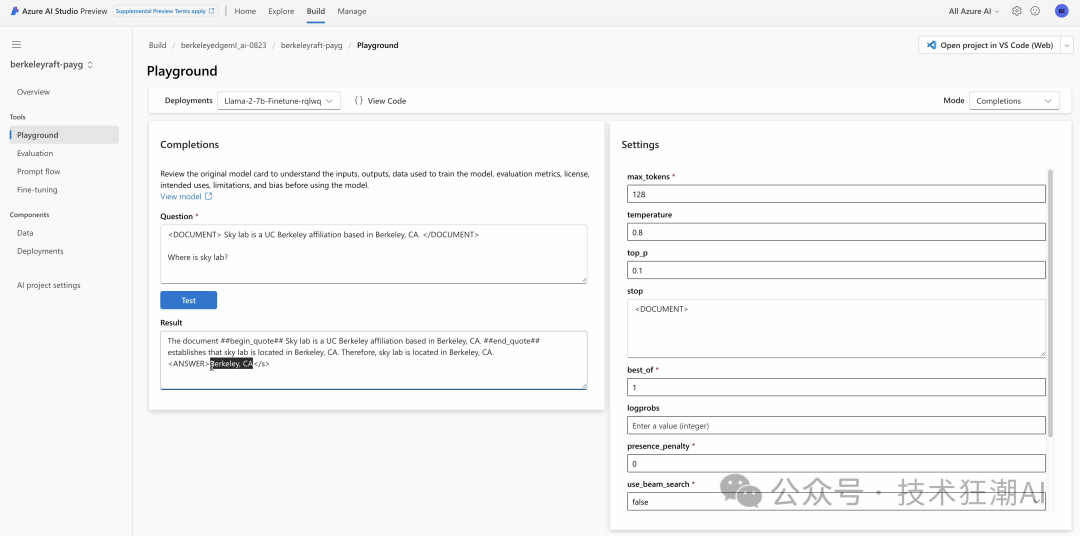Click the Settings panel vertical scrollbar
This screenshot has width=1080, height=536.
tap(1050, 303)
